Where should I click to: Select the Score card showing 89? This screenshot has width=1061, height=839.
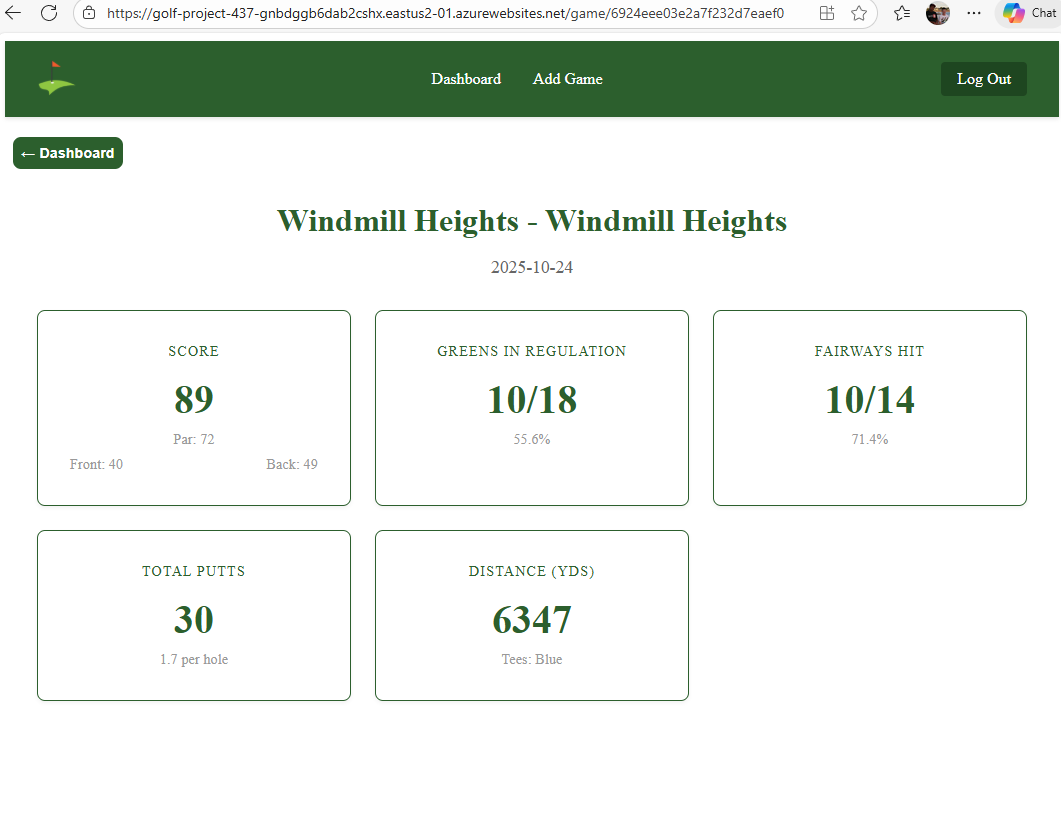pyautogui.click(x=194, y=408)
